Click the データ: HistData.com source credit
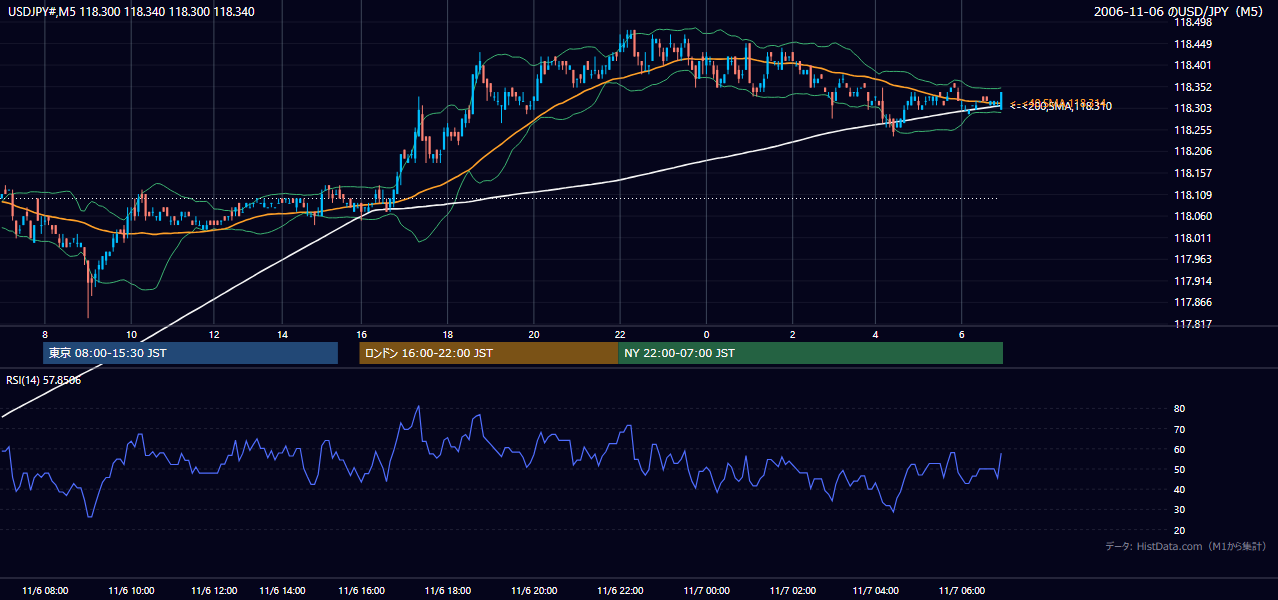 [1186, 546]
